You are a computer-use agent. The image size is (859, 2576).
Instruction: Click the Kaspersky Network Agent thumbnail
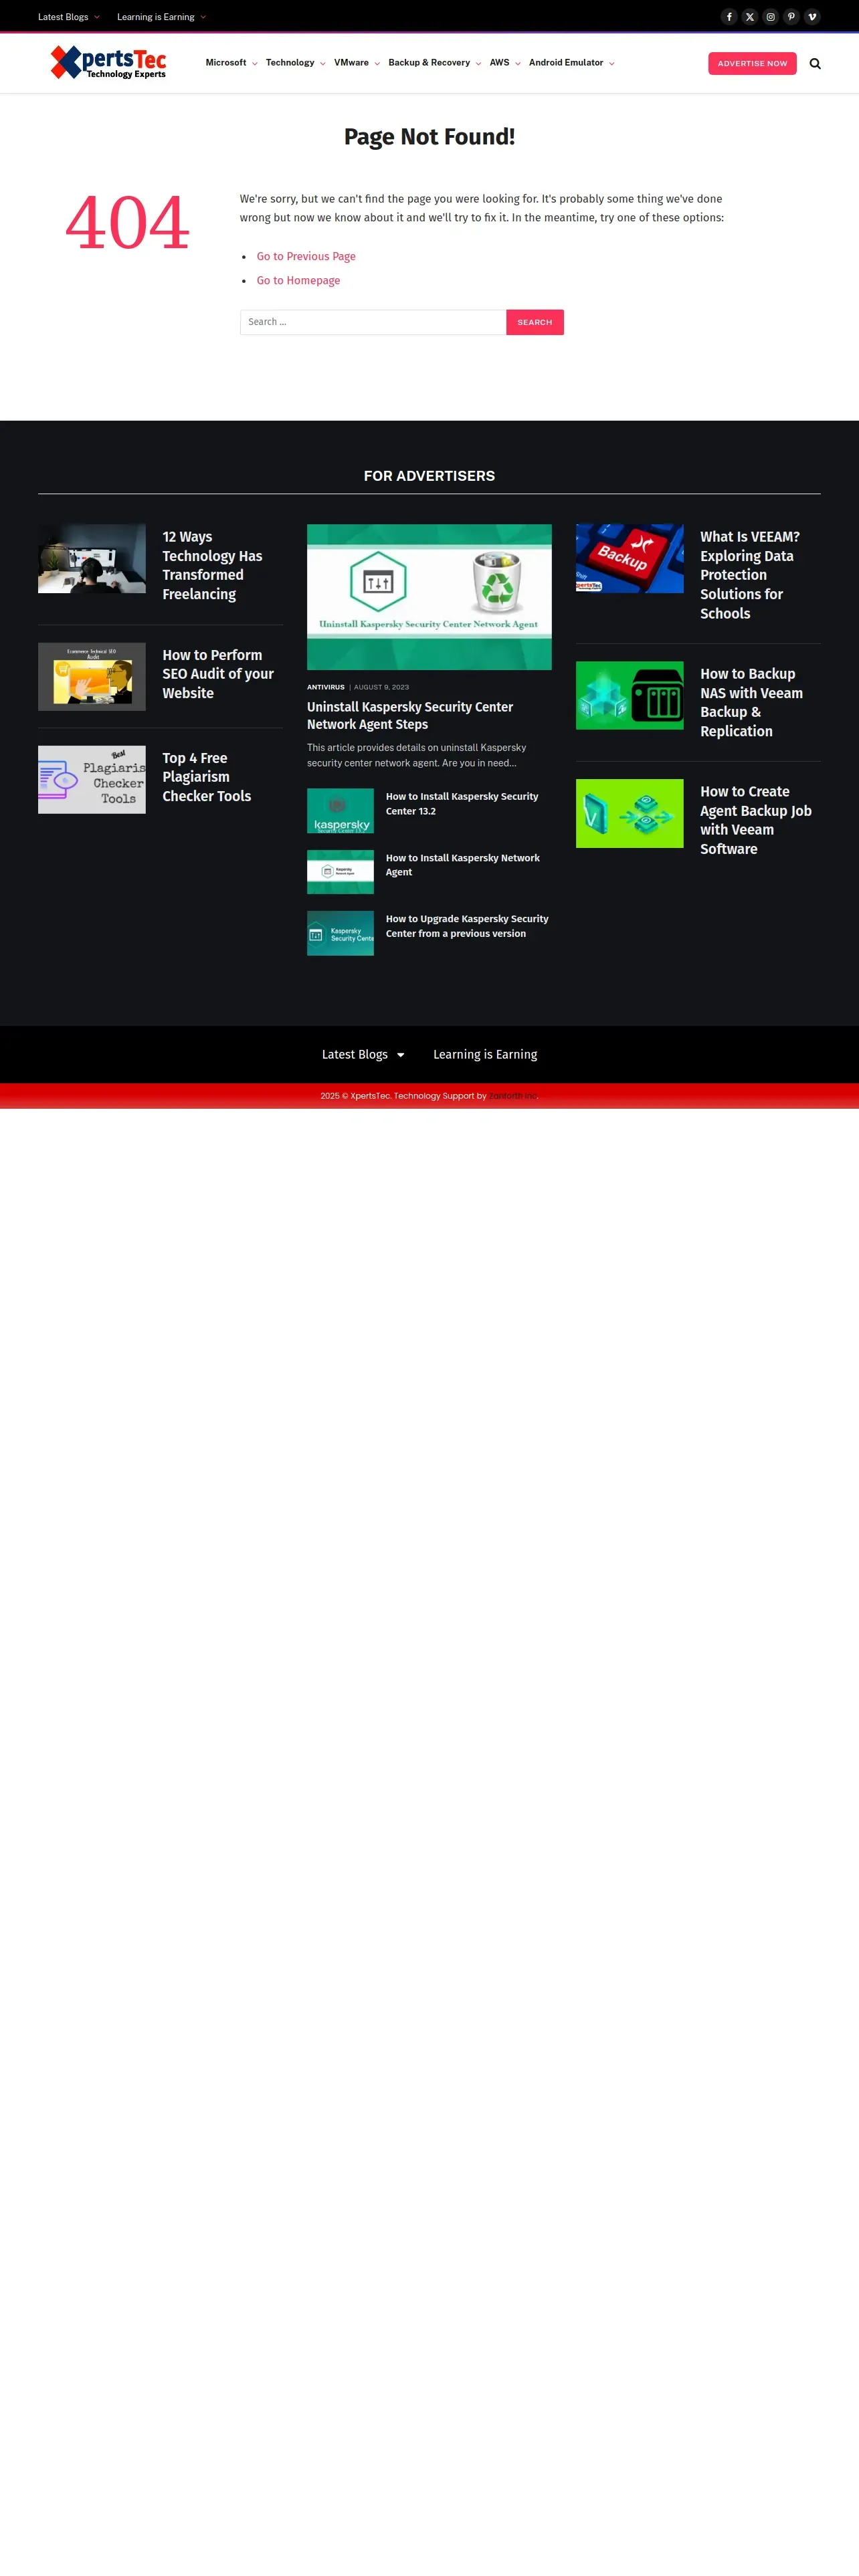click(x=340, y=872)
